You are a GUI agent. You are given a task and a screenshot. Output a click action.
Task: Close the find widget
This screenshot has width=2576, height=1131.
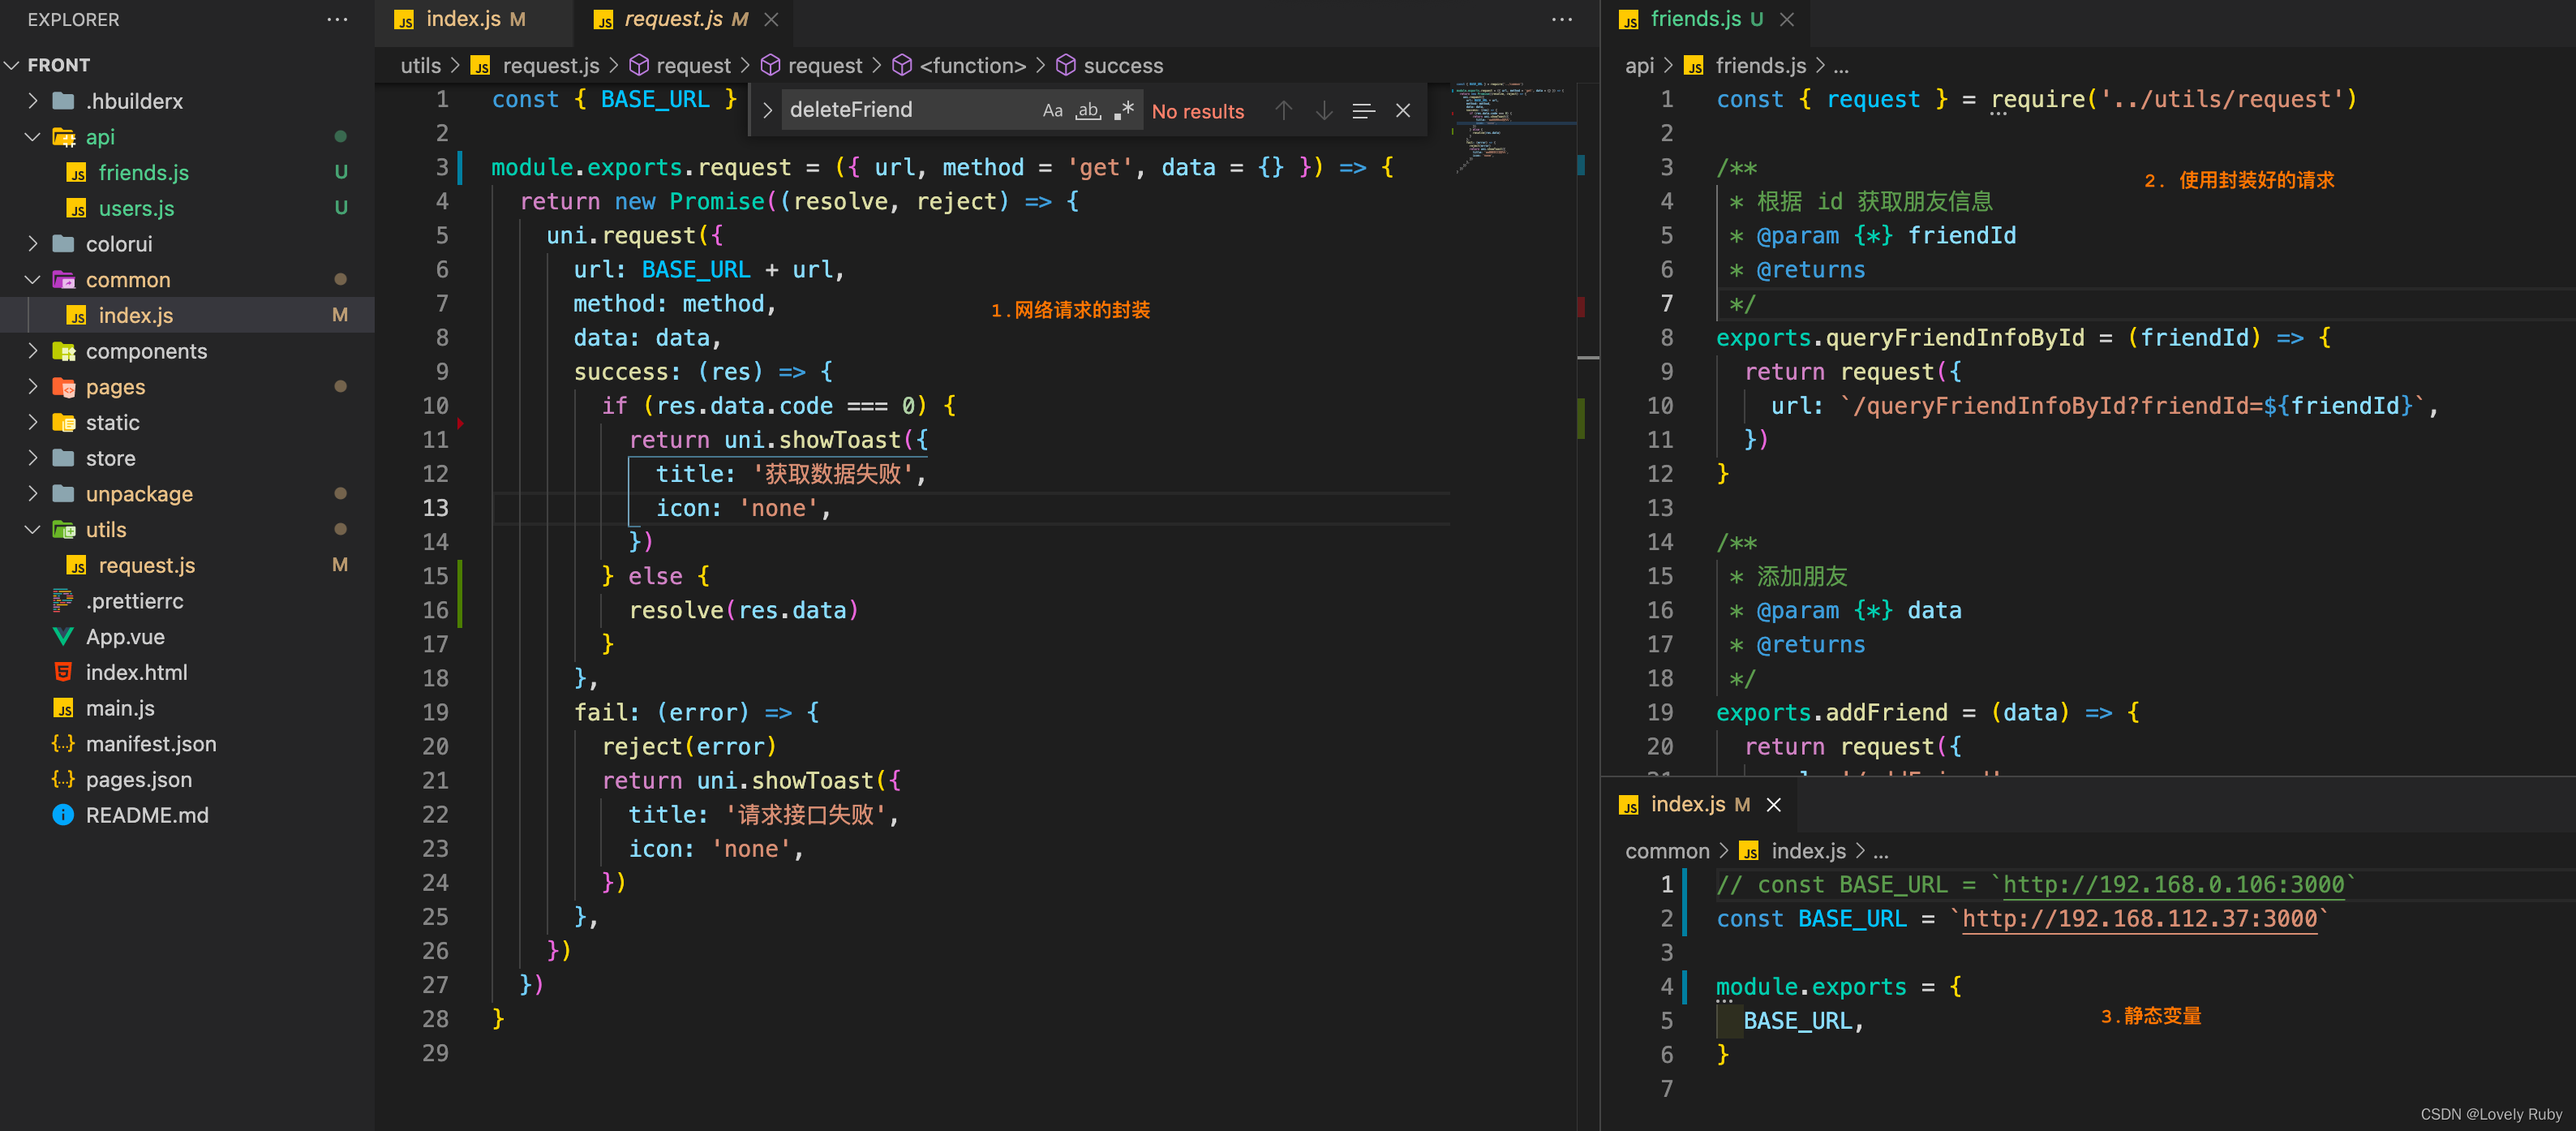pos(1403,111)
